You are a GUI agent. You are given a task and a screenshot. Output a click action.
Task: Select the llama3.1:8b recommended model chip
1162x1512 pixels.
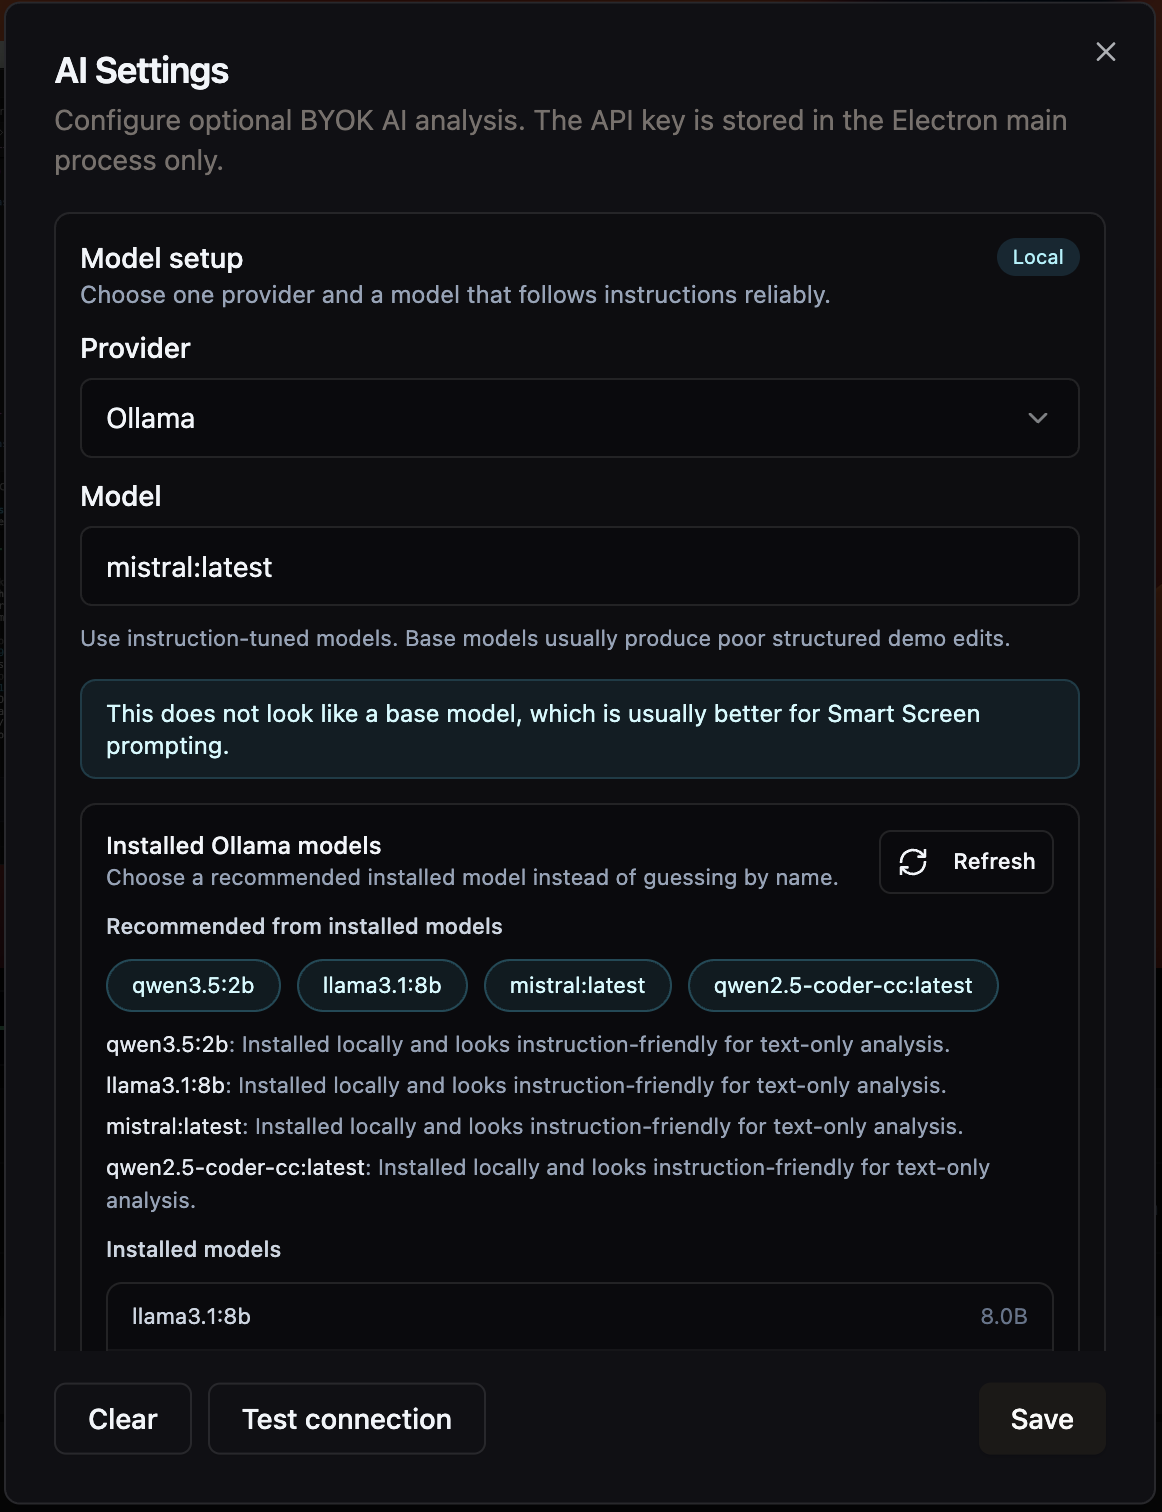point(381,985)
